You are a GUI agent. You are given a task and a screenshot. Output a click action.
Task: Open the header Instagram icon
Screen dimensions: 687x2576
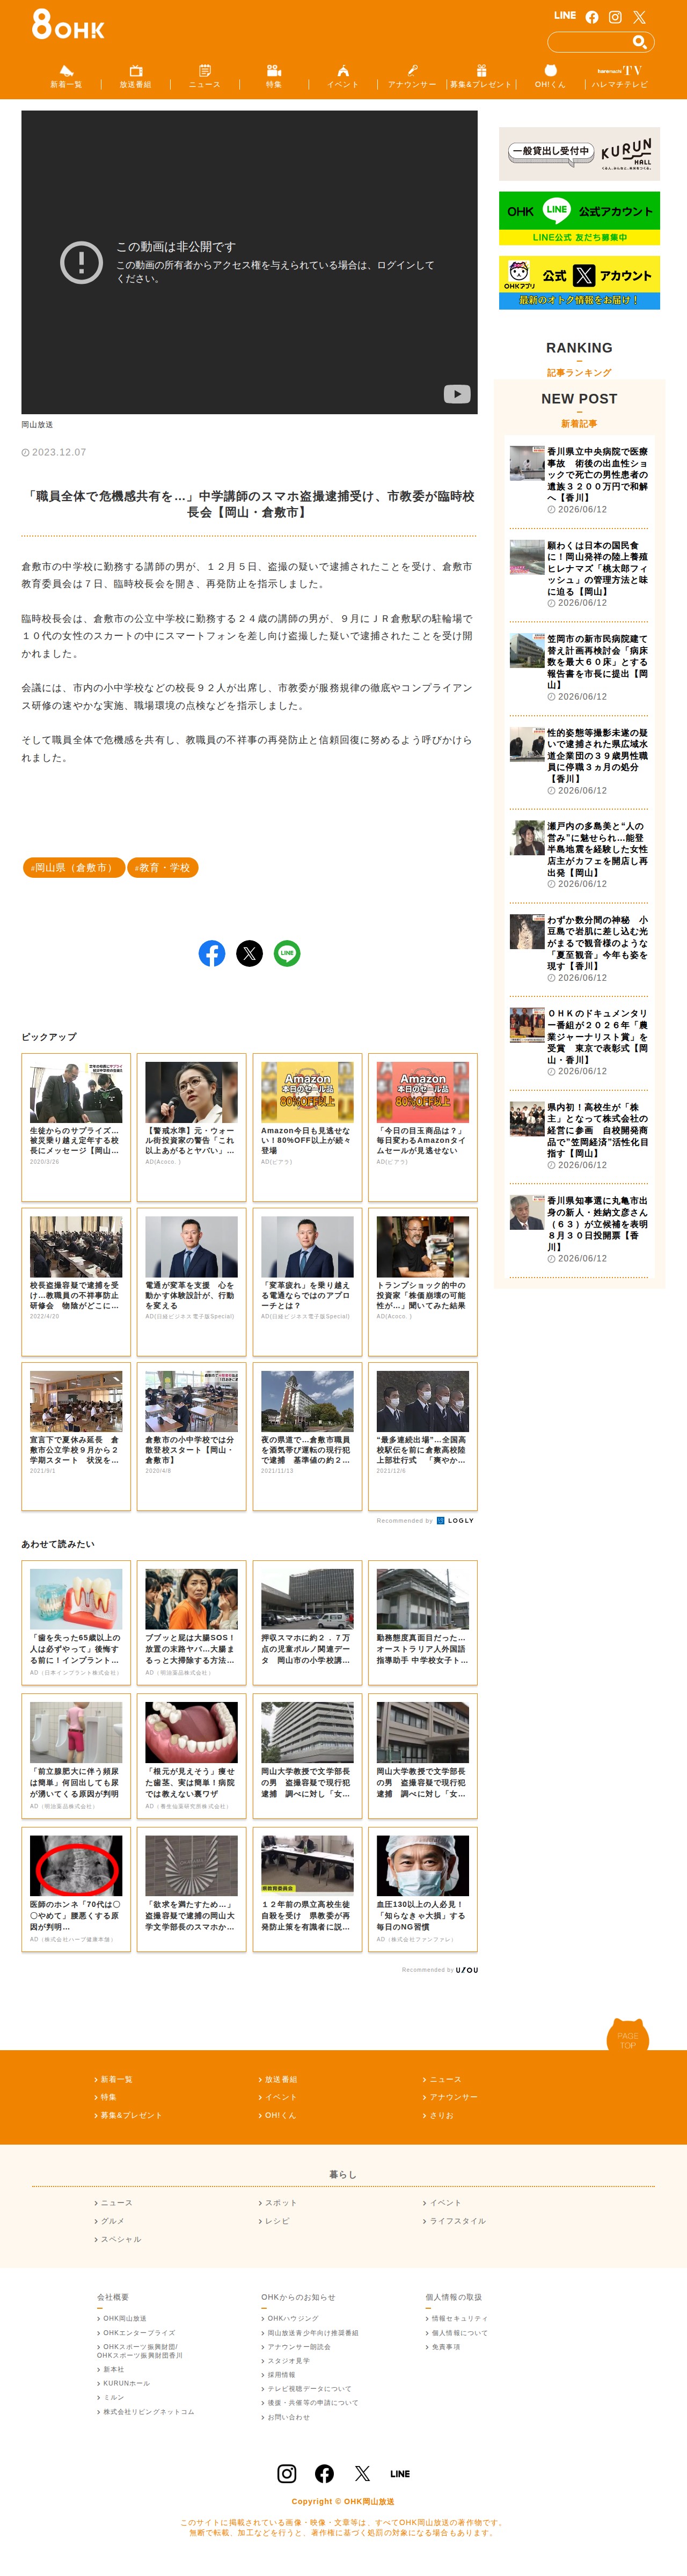615,17
